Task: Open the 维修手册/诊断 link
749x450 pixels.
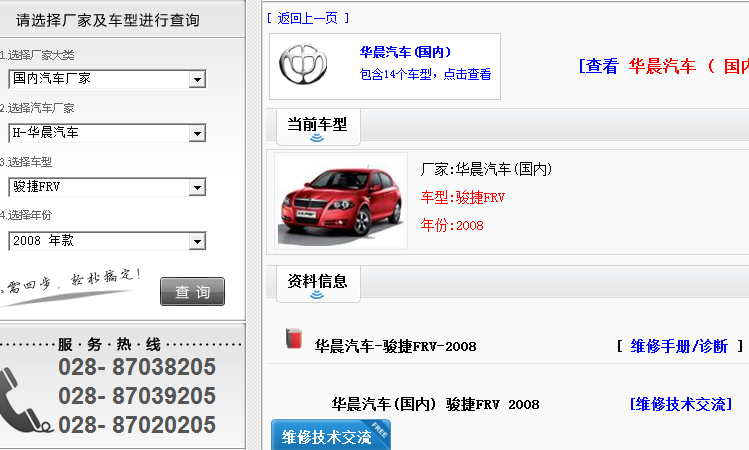Action: 679,346
